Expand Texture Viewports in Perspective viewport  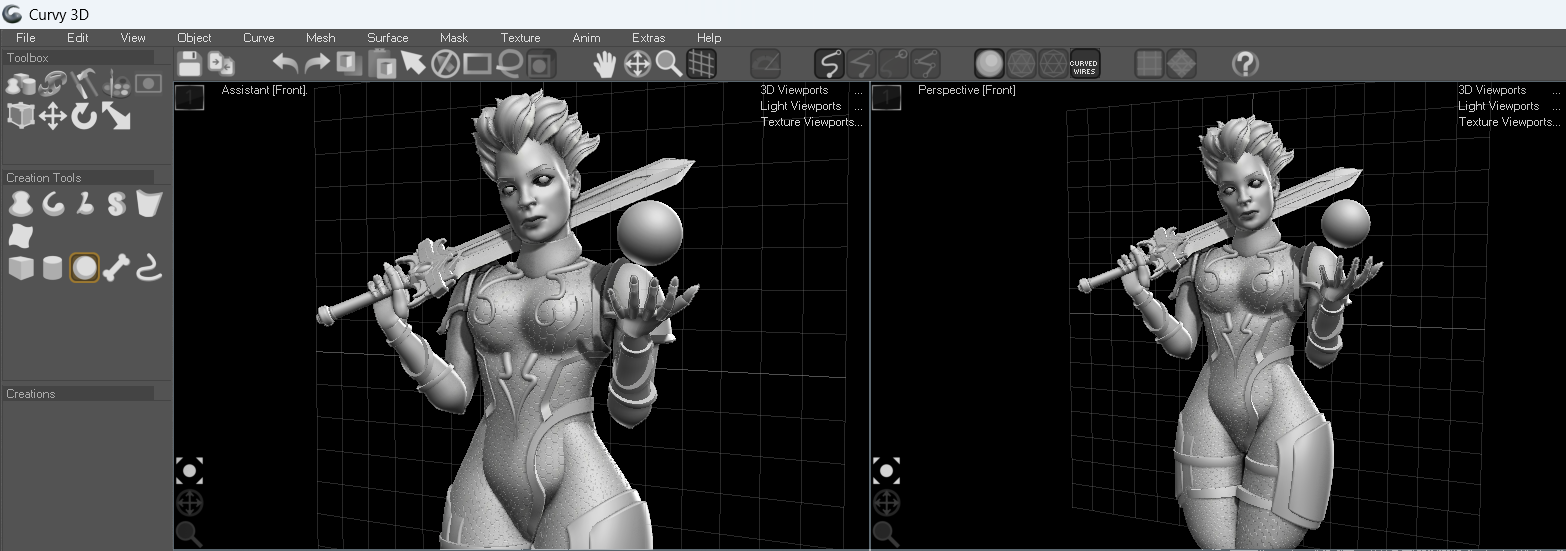click(1509, 122)
